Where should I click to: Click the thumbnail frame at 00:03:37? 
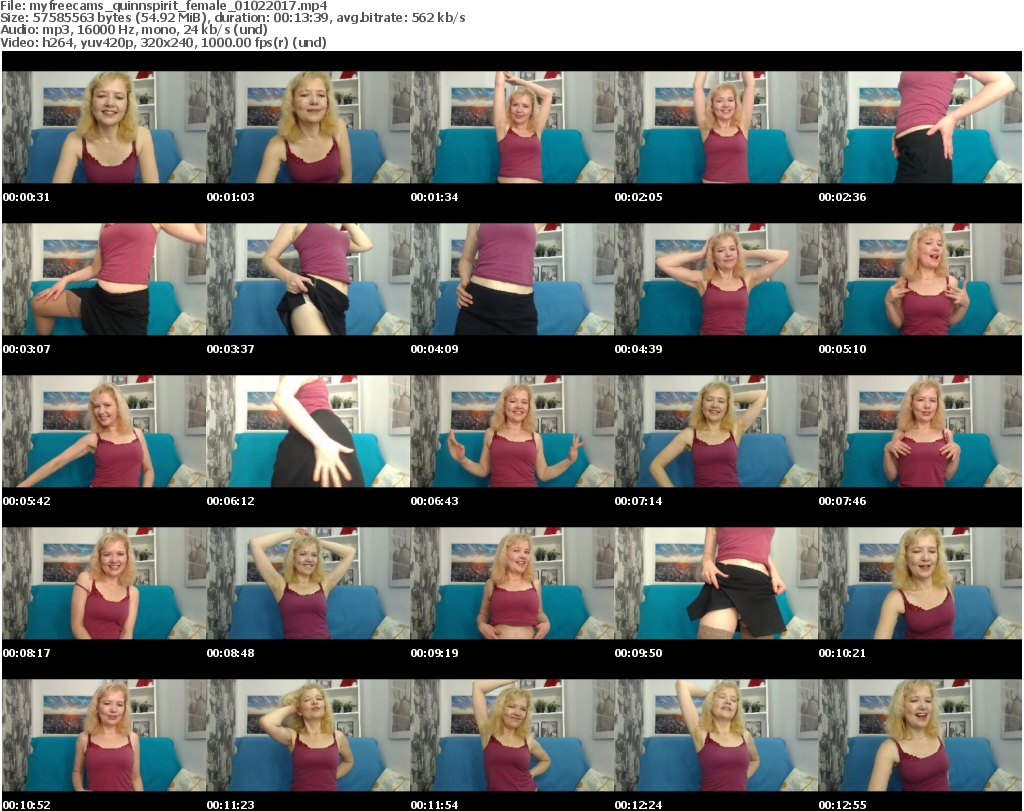click(x=308, y=279)
